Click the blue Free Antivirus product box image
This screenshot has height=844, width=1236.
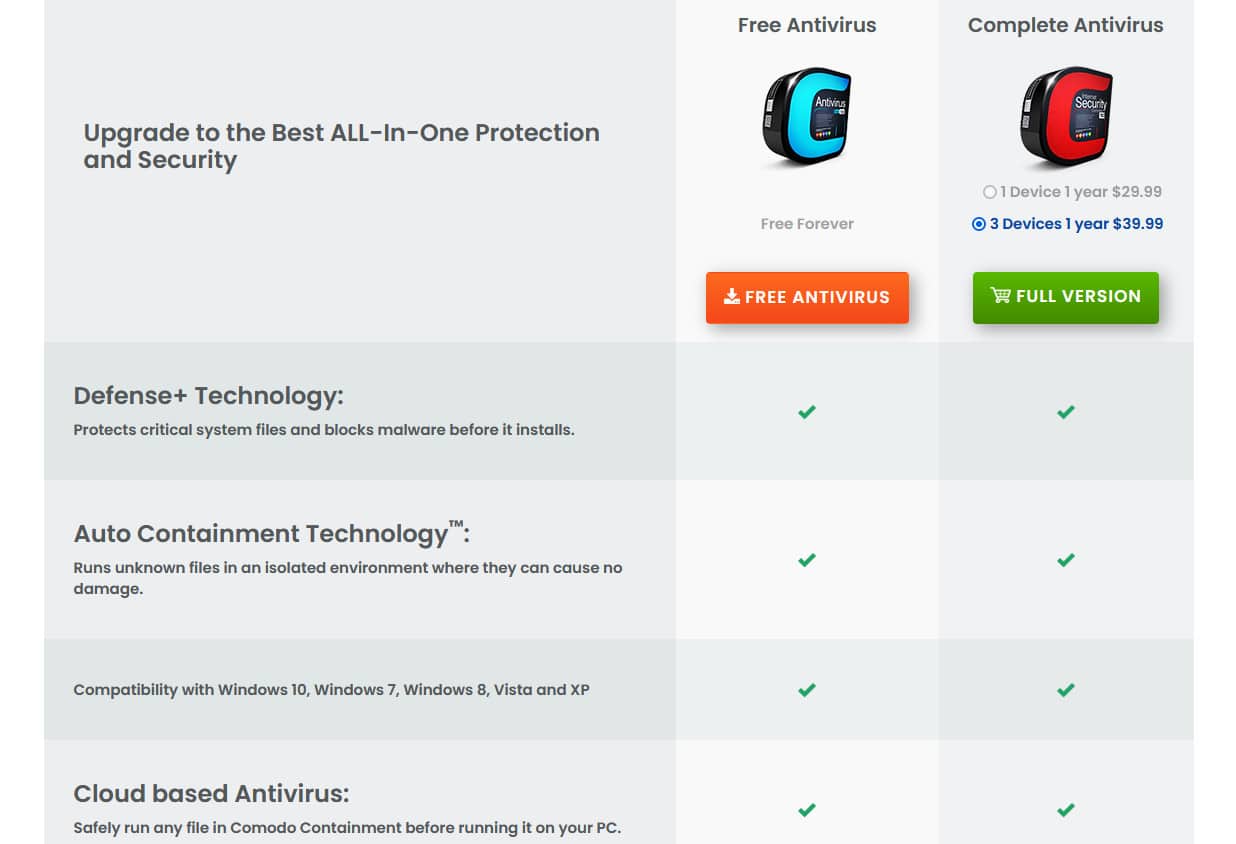807,117
